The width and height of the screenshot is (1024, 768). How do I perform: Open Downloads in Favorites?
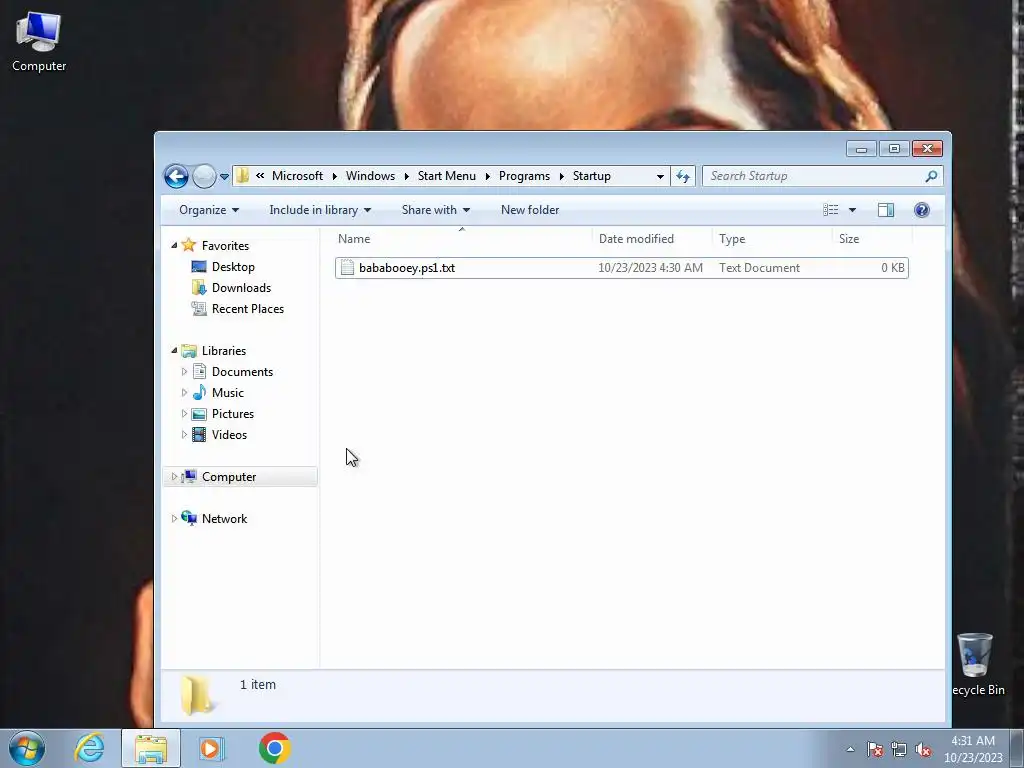[x=241, y=287]
